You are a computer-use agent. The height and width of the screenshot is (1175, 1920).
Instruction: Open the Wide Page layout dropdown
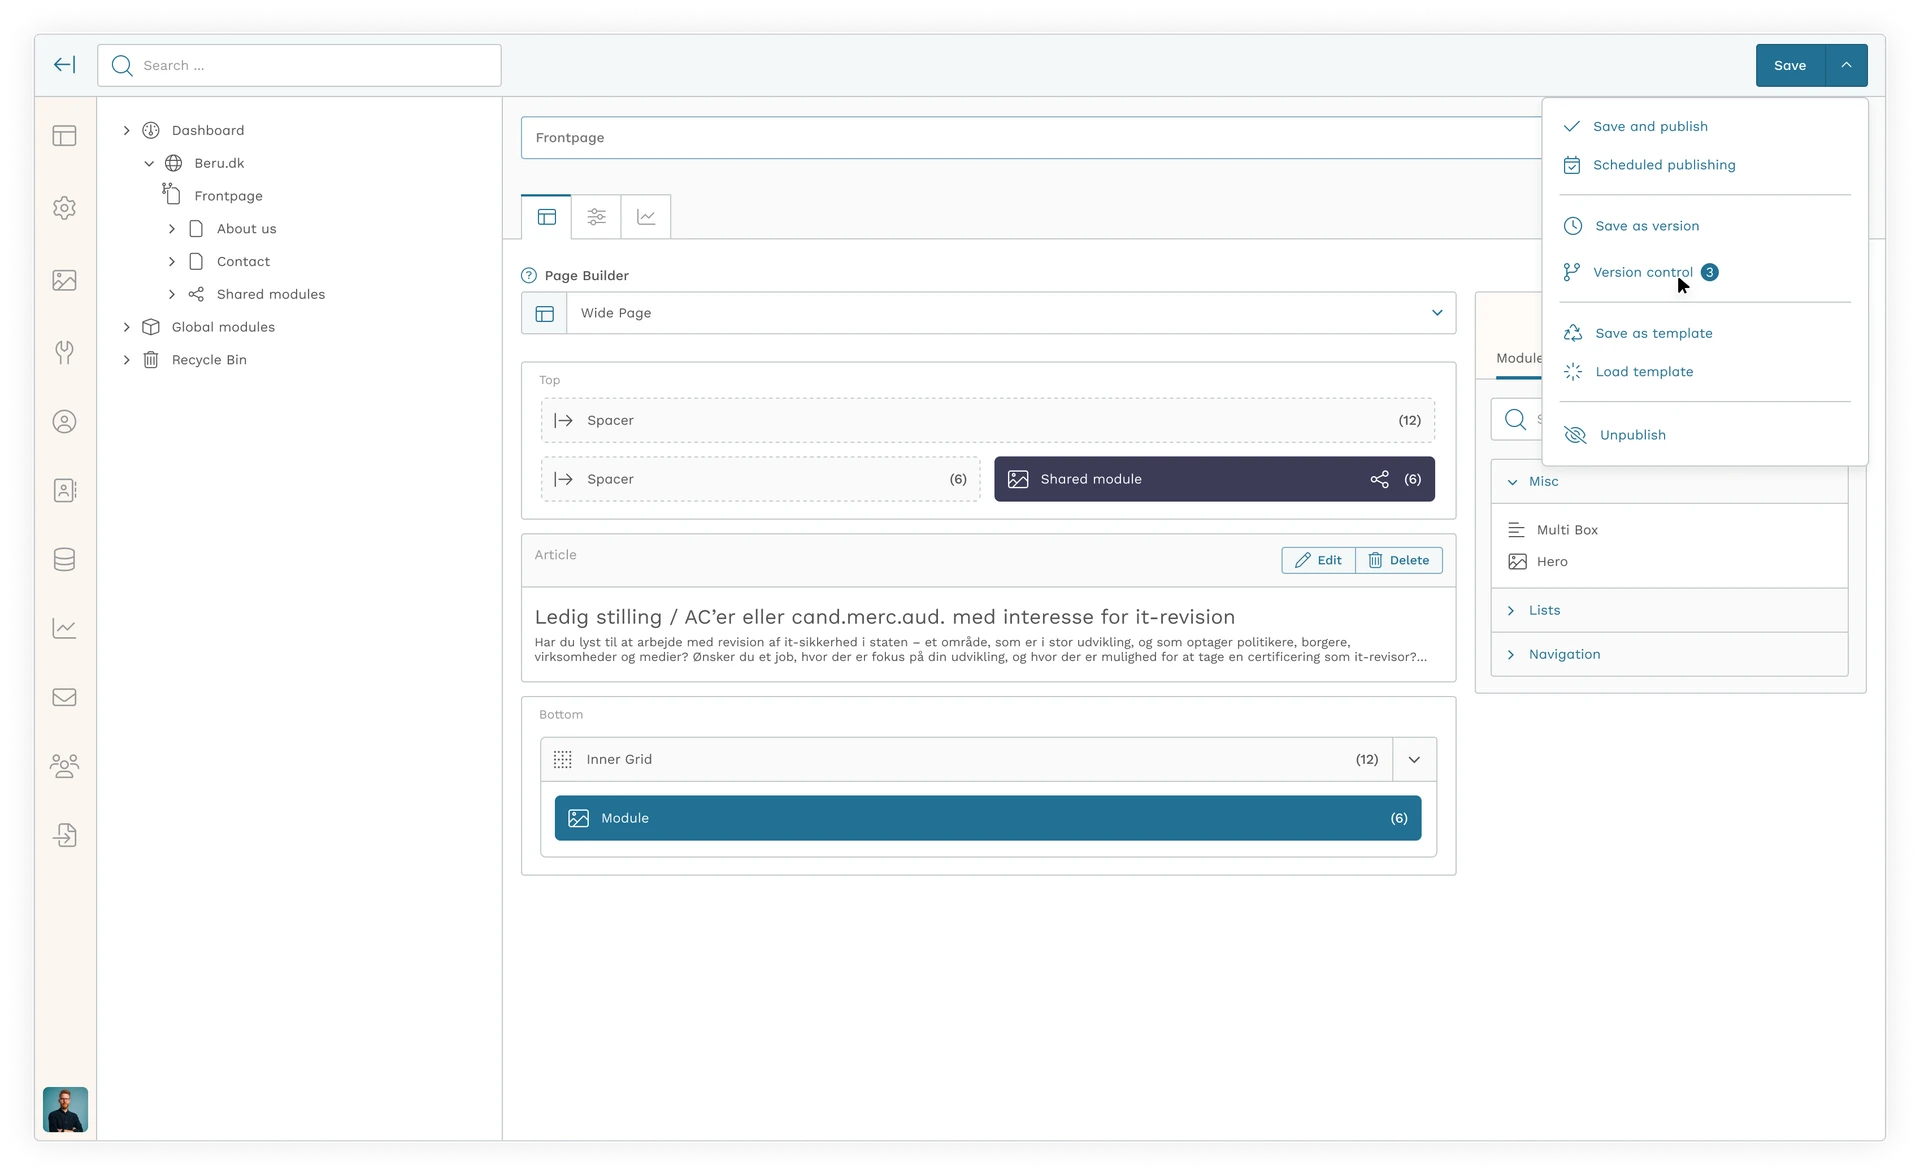pos(1436,313)
